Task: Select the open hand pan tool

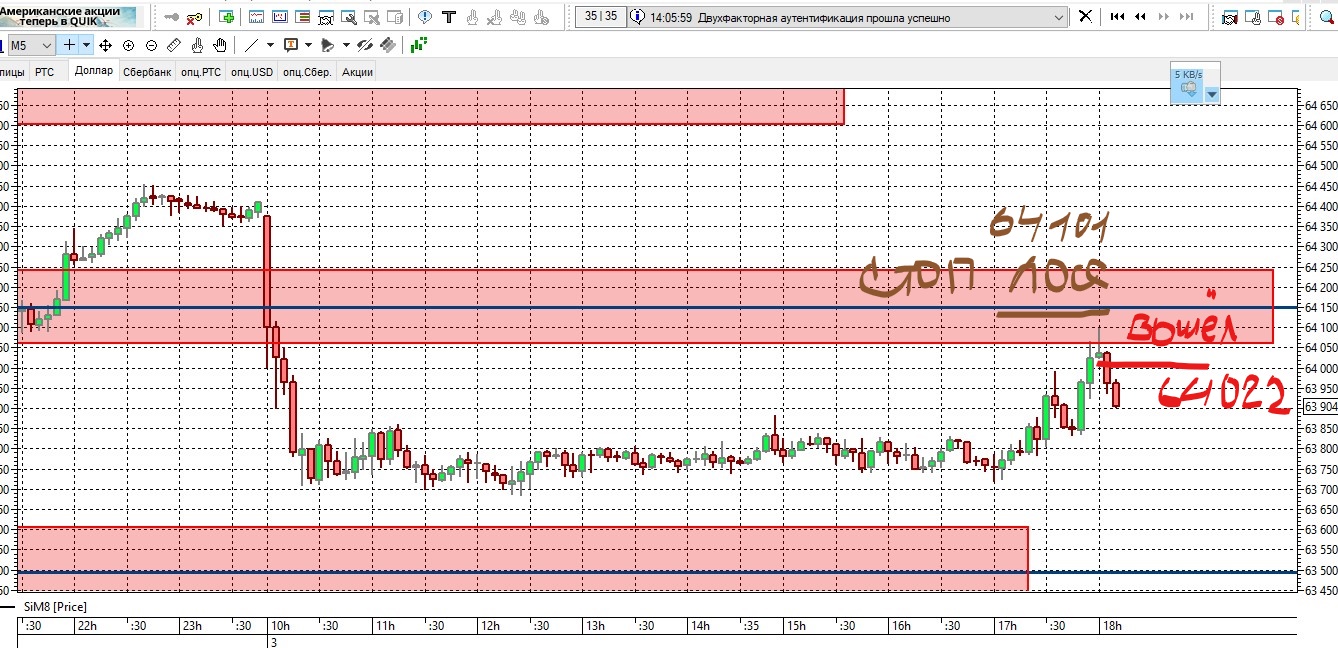Action: [219, 45]
